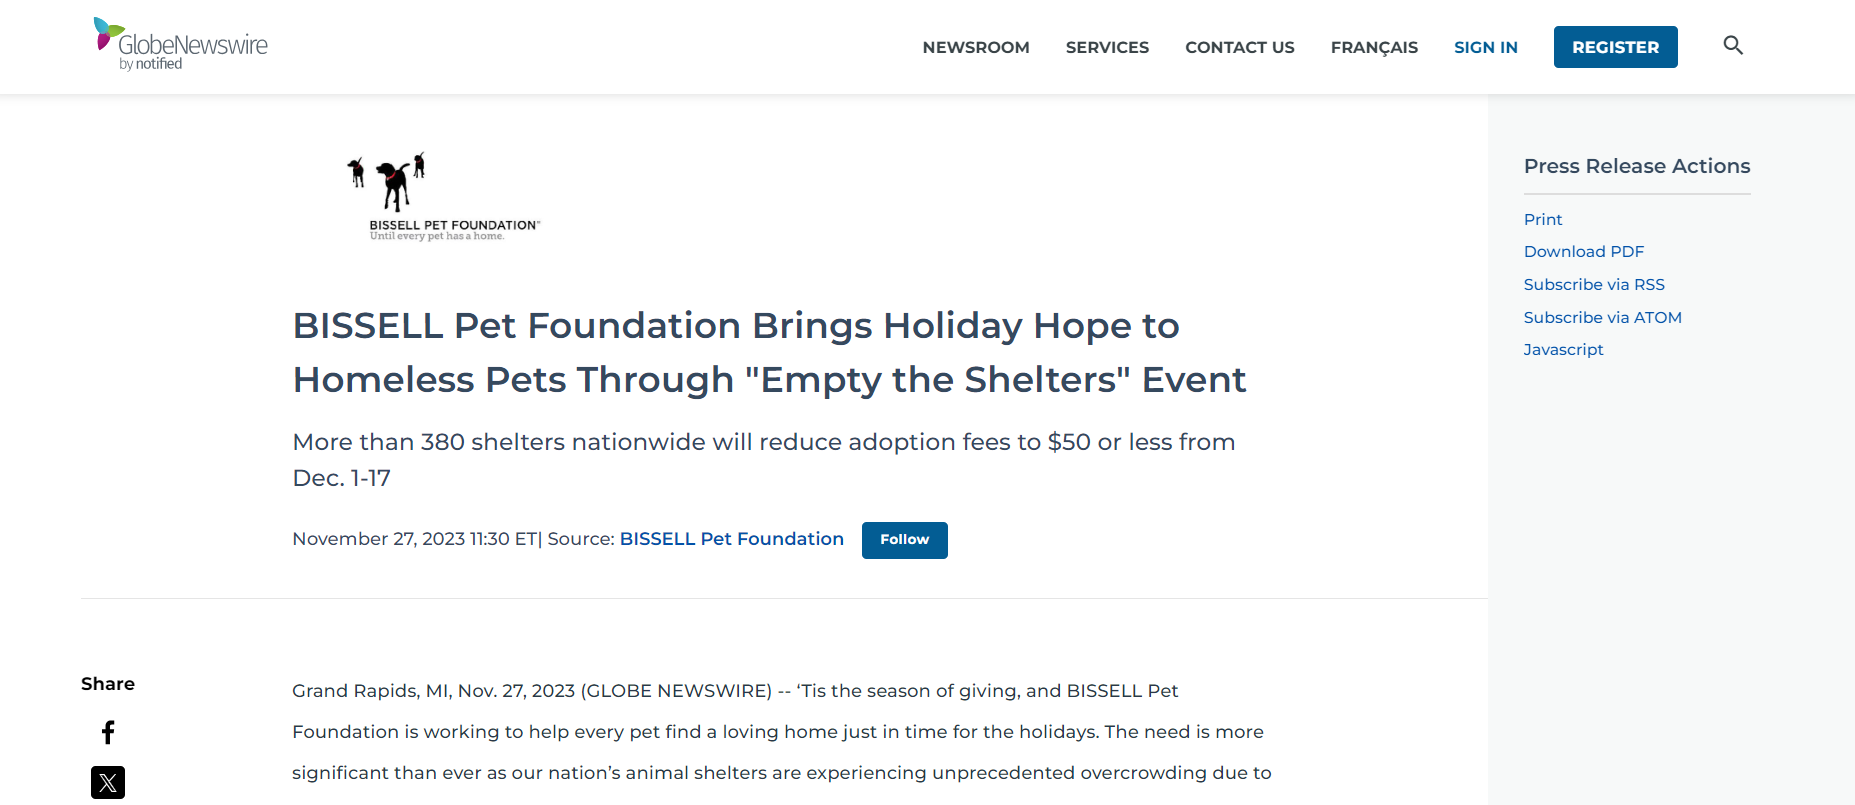The width and height of the screenshot is (1855, 805).
Task: Open the search magnifier icon
Action: click(1733, 46)
